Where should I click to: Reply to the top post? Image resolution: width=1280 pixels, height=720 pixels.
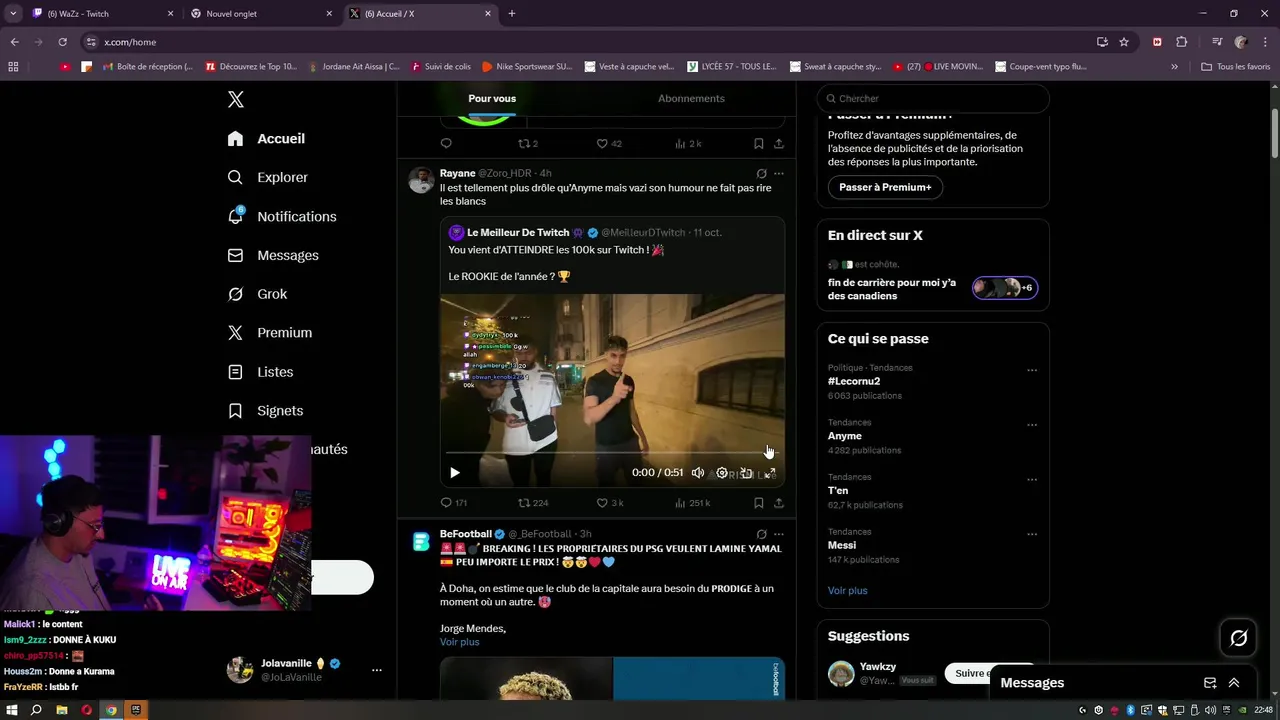click(x=447, y=143)
